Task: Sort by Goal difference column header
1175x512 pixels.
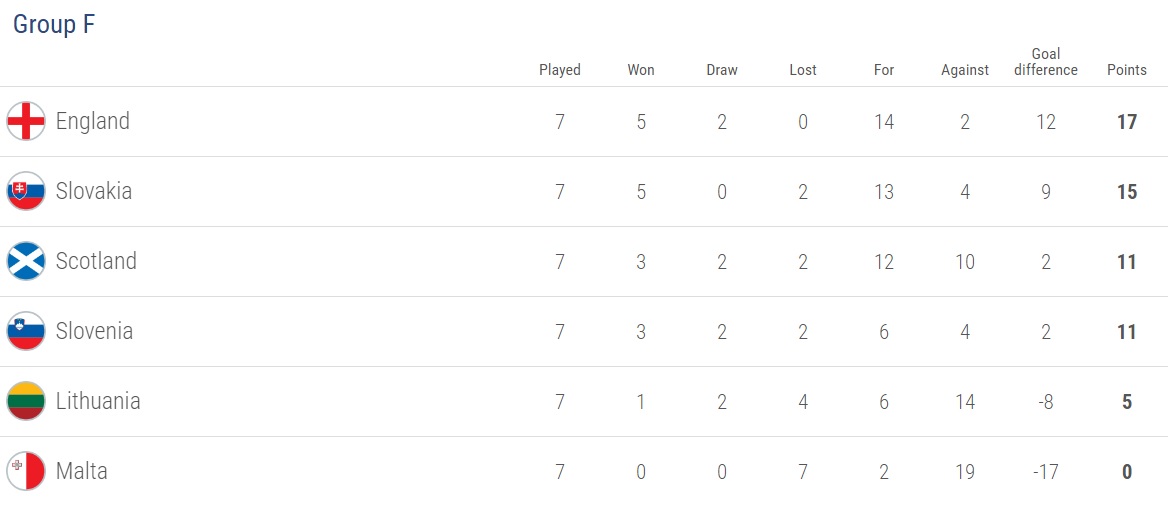Action: 1046,62
